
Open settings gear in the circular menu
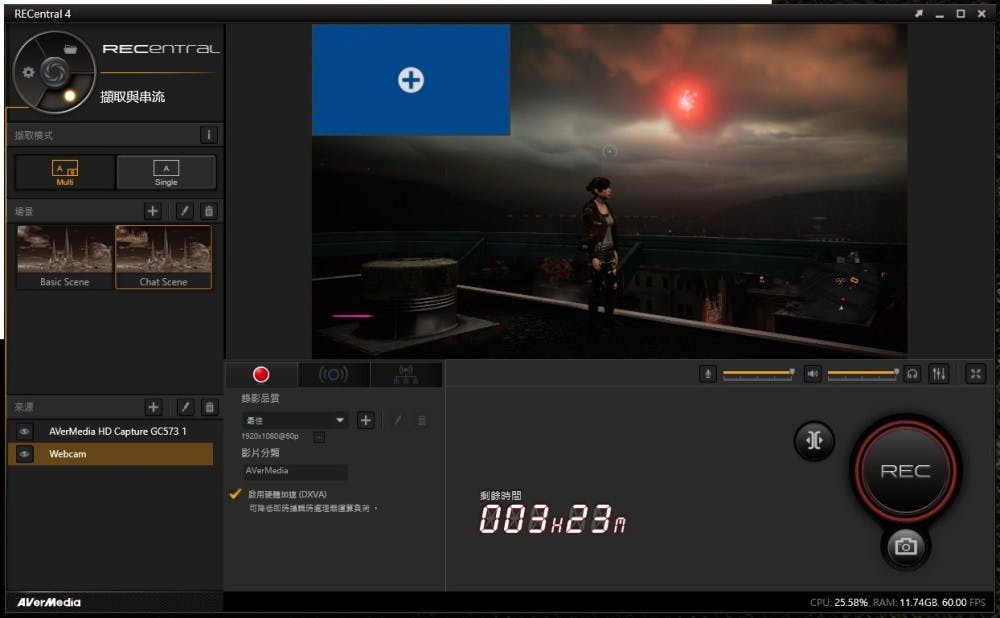point(29,73)
